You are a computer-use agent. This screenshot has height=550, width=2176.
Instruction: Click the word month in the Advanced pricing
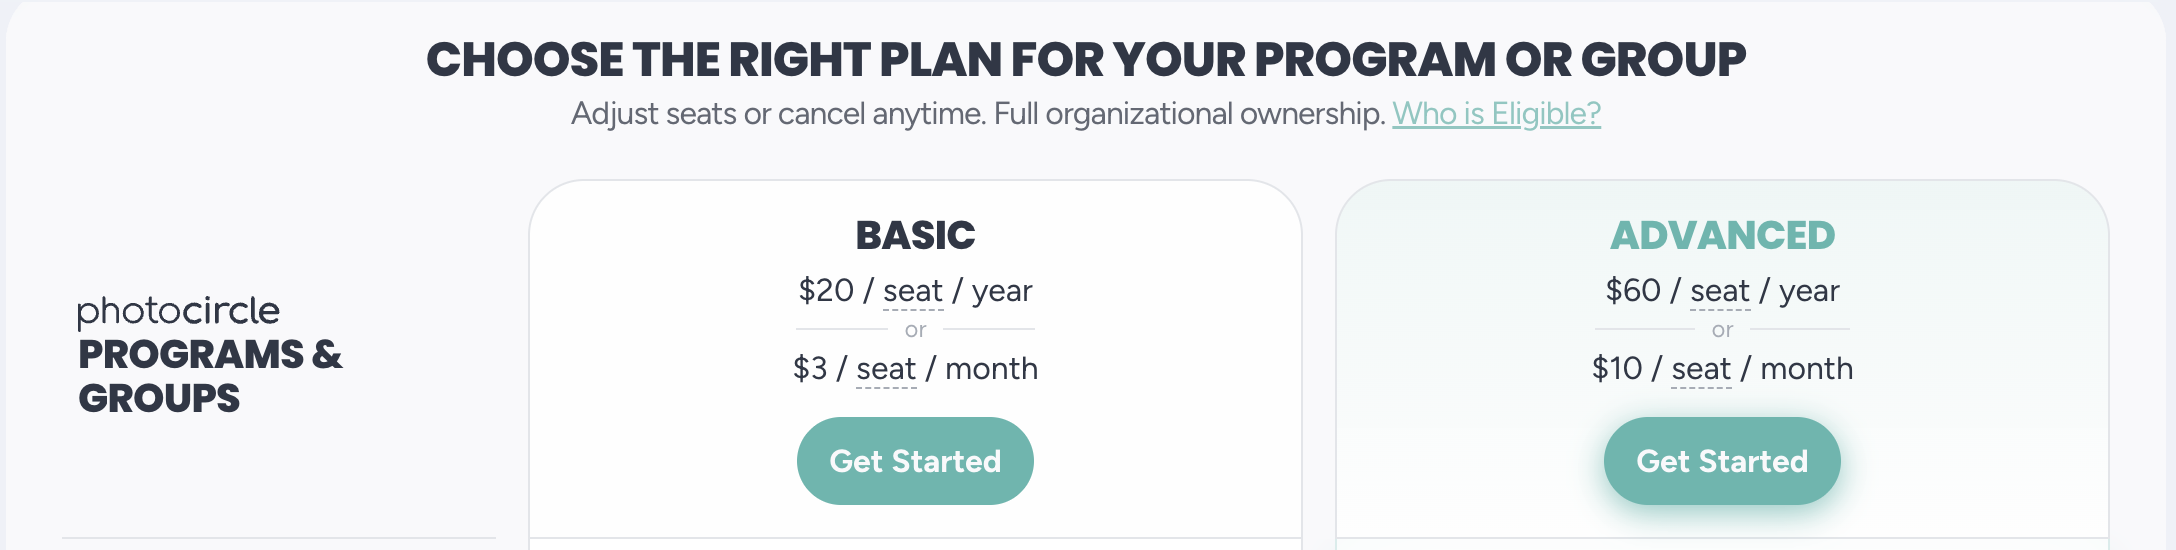1806,369
